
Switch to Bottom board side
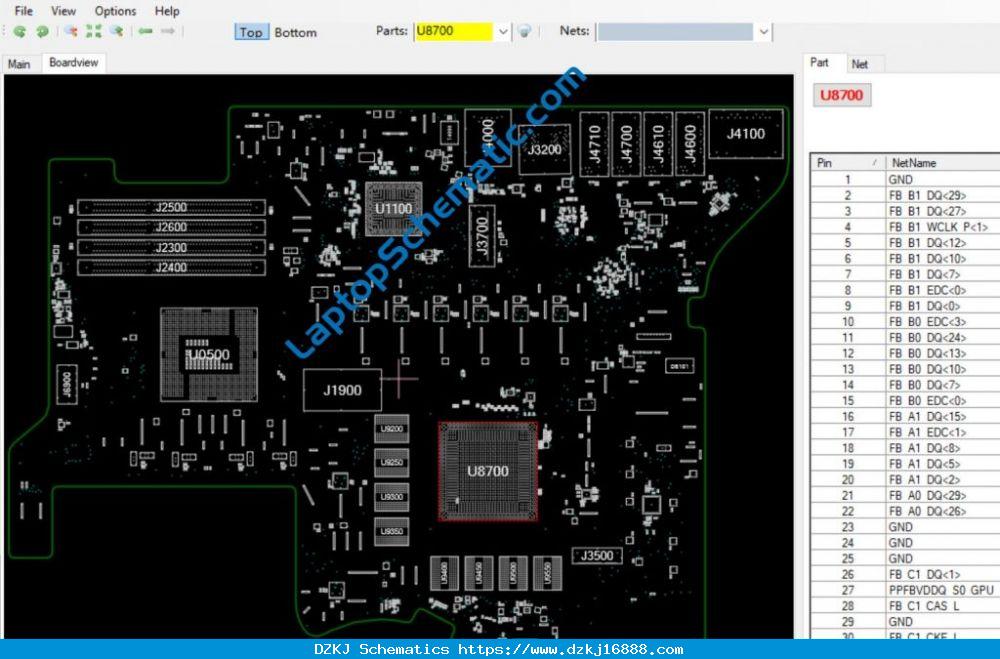pos(295,32)
